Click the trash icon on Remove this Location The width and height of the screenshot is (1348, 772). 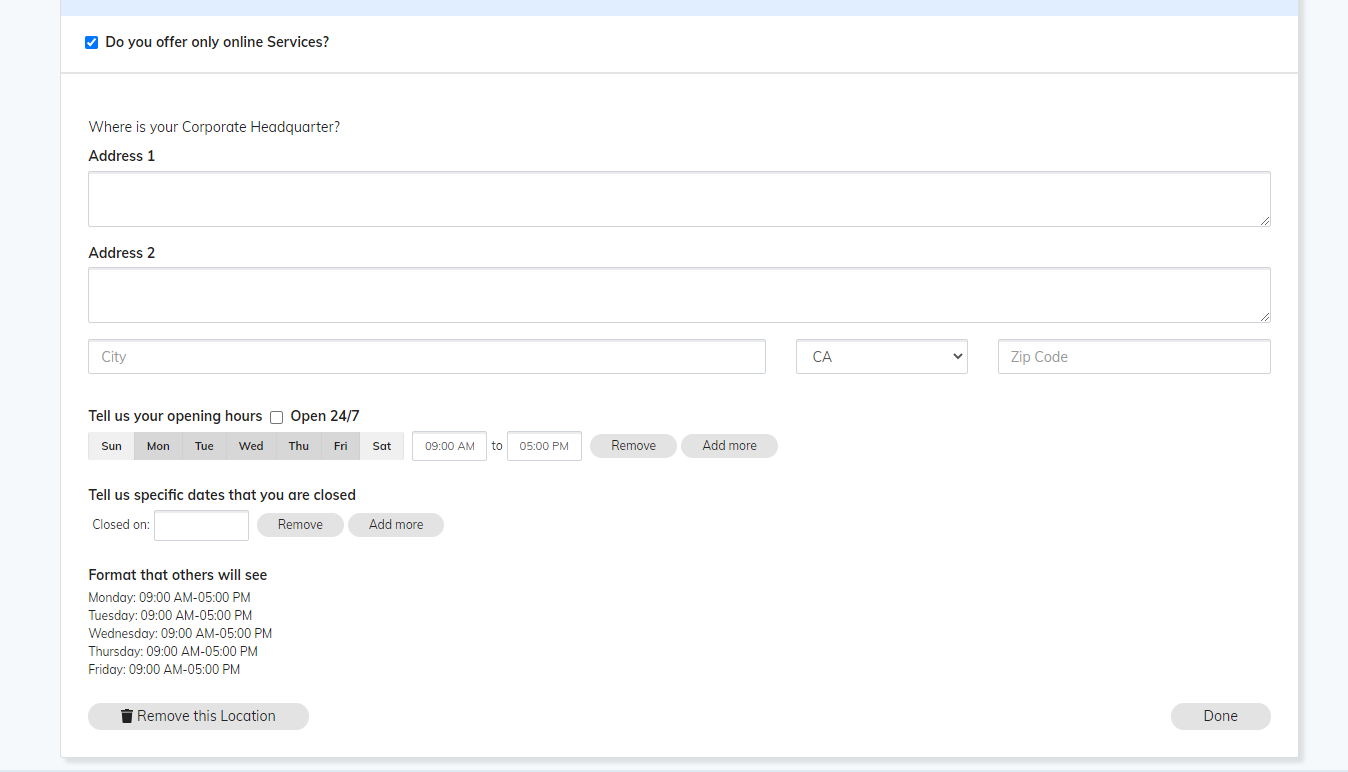[126, 715]
